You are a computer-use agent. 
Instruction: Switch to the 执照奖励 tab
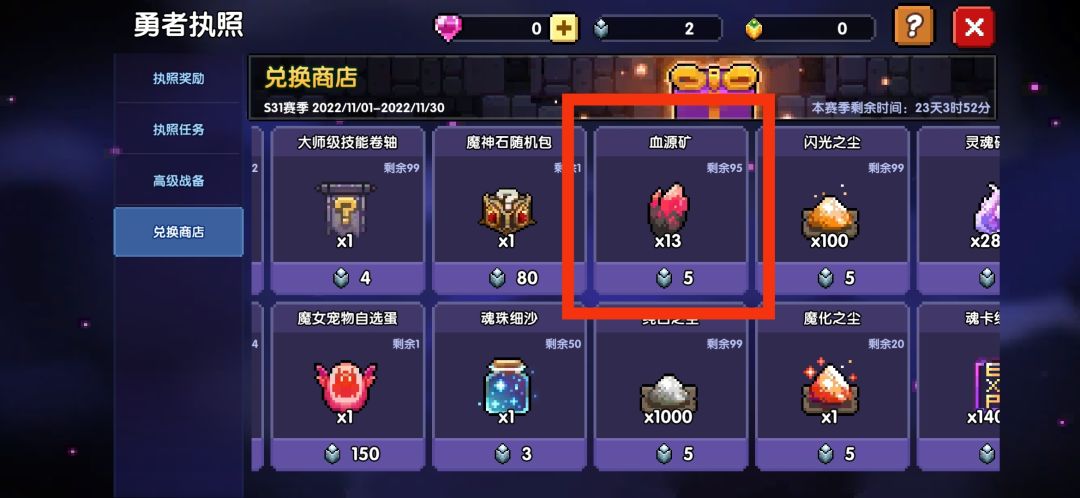[x=178, y=79]
